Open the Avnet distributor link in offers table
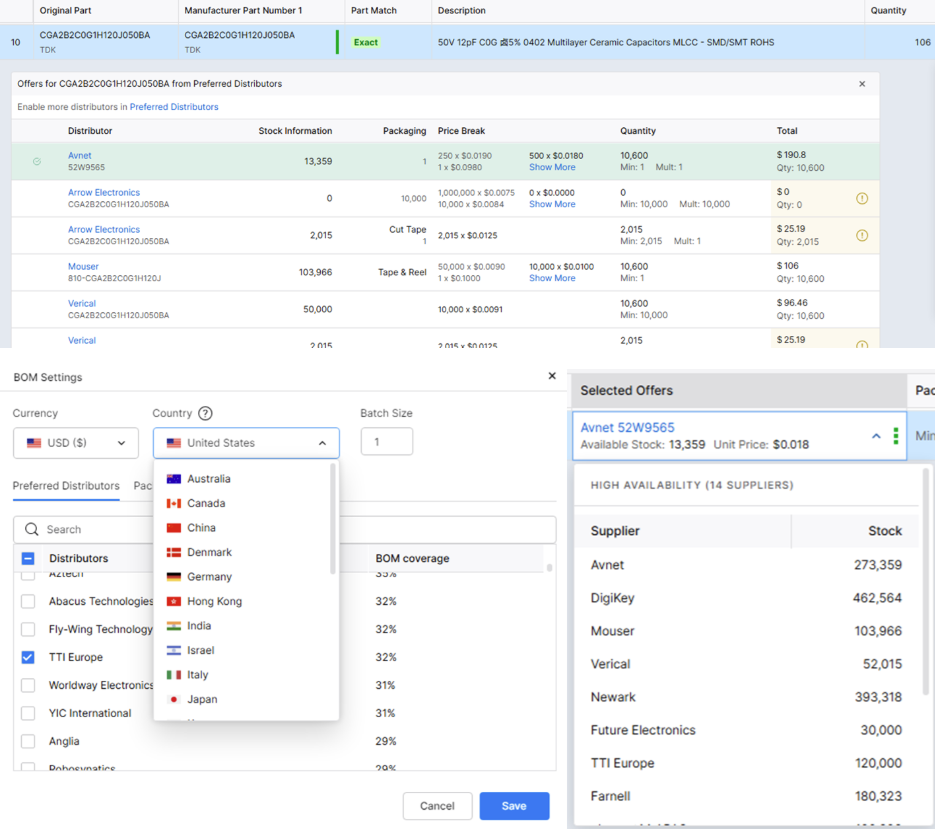935x829 pixels. [x=80, y=156]
